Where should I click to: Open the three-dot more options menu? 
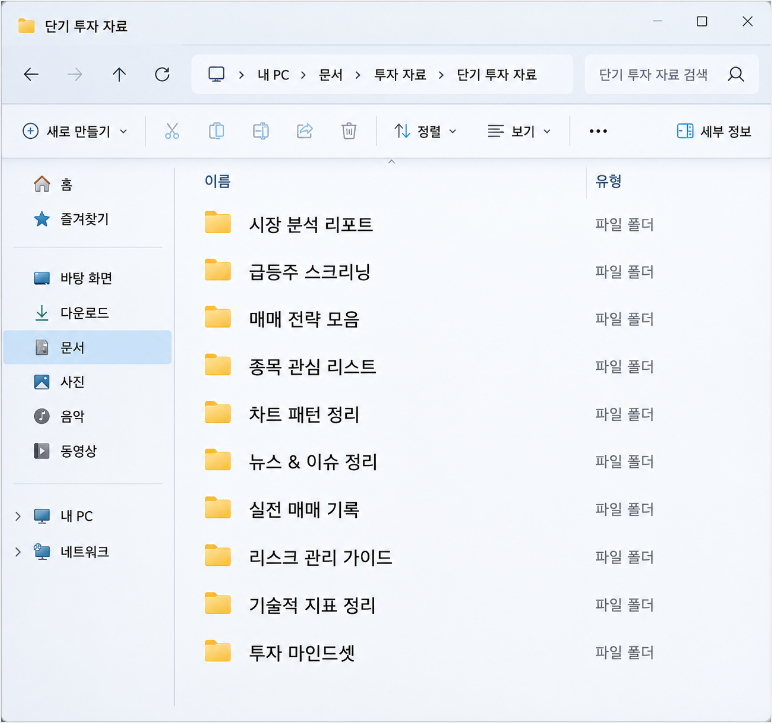[x=598, y=131]
